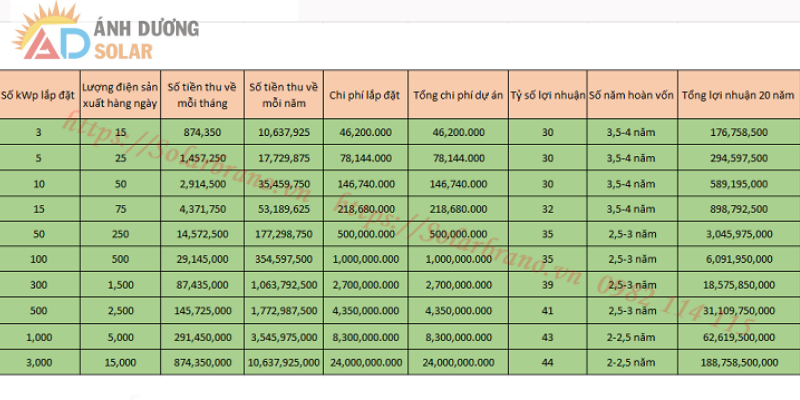
Task: Click cell '145,725,000'
Action: click(x=202, y=310)
